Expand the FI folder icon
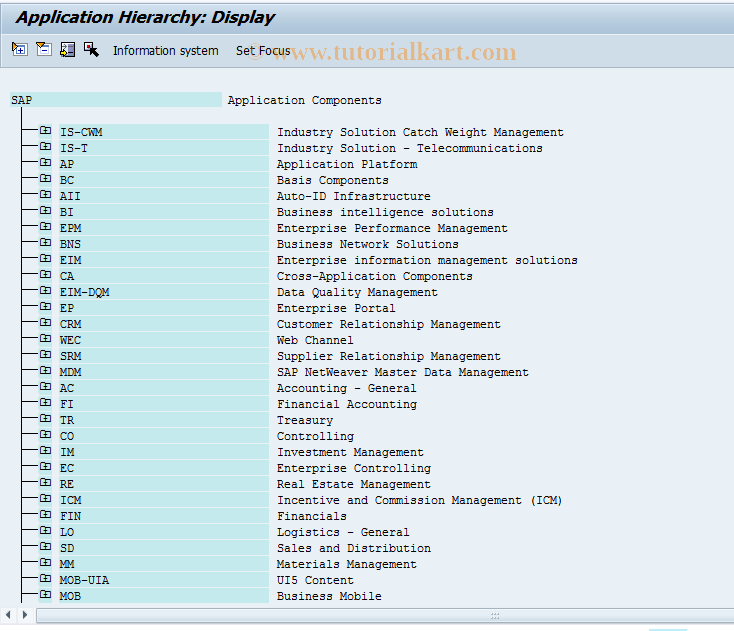Screen dimensions: 734x631 (x=45, y=403)
